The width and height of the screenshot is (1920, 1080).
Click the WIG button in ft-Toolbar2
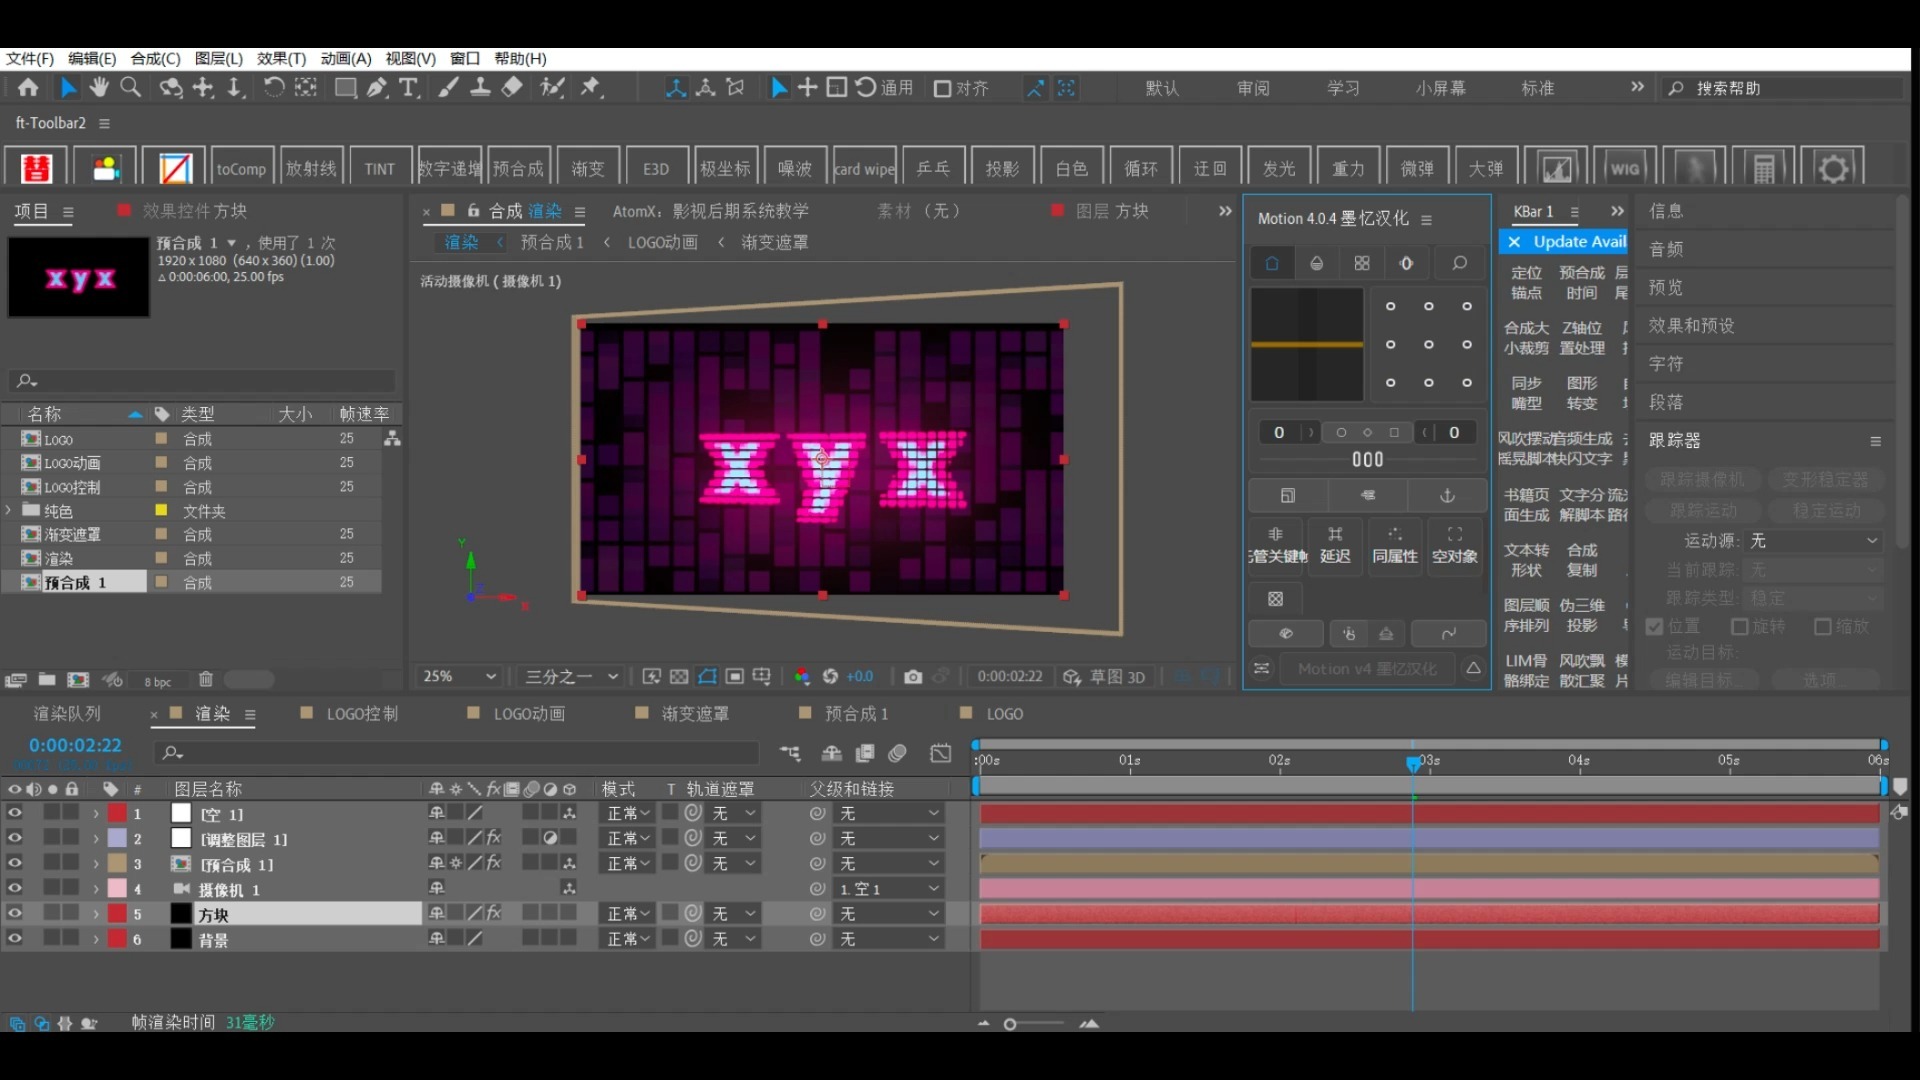[x=1625, y=168]
